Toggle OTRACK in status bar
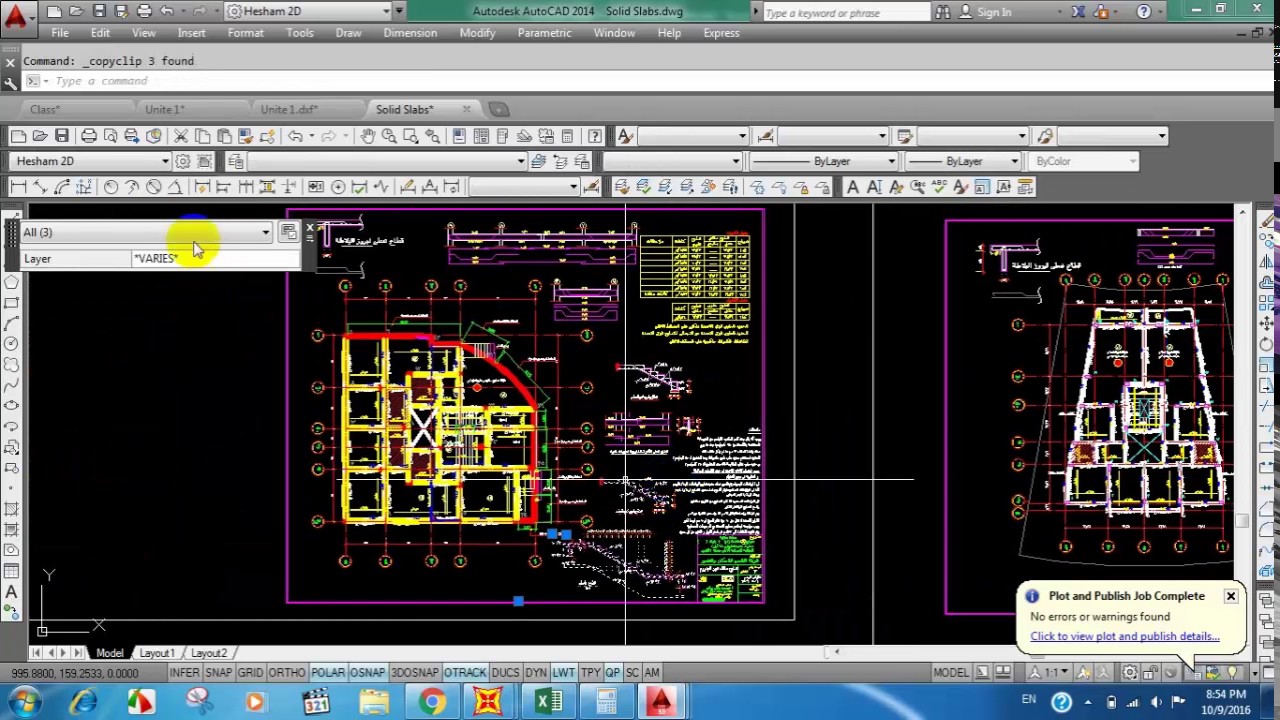The height and width of the screenshot is (720, 1280). pos(465,673)
